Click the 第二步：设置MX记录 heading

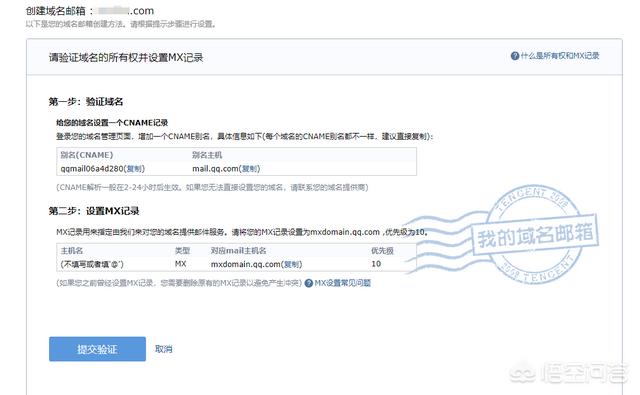(94, 211)
